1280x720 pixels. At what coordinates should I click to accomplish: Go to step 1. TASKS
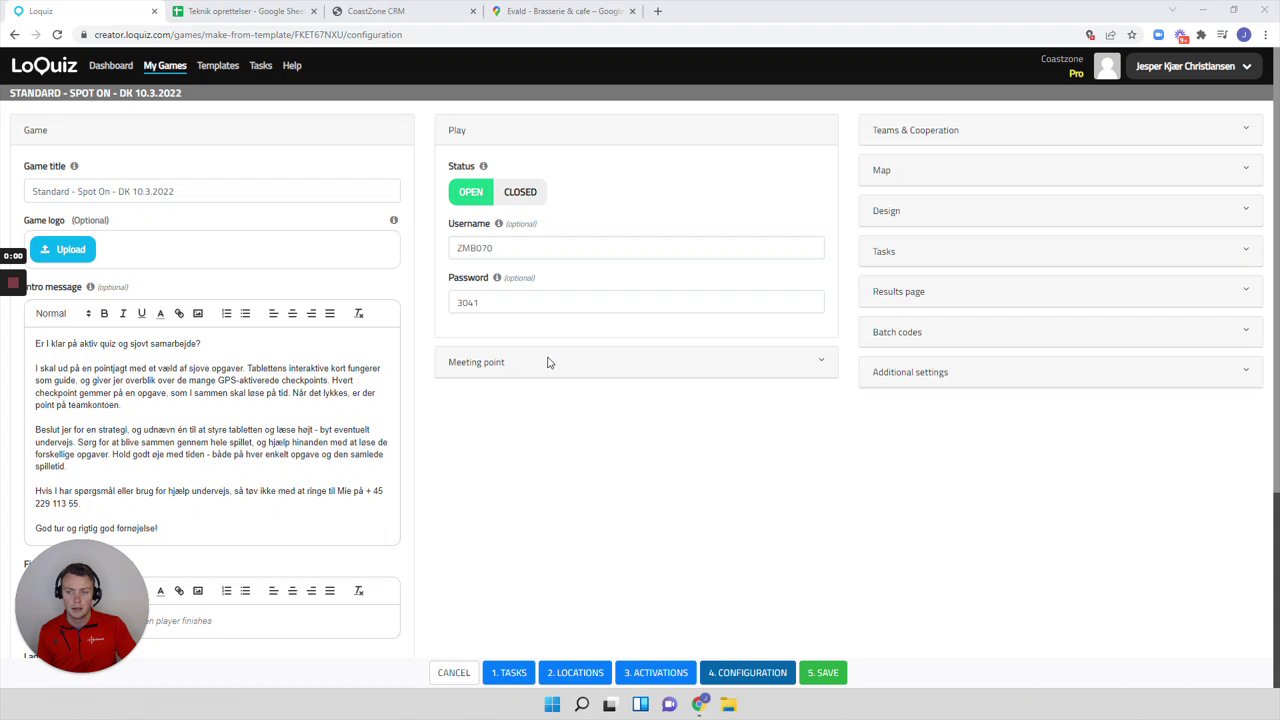[x=509, y=673]
